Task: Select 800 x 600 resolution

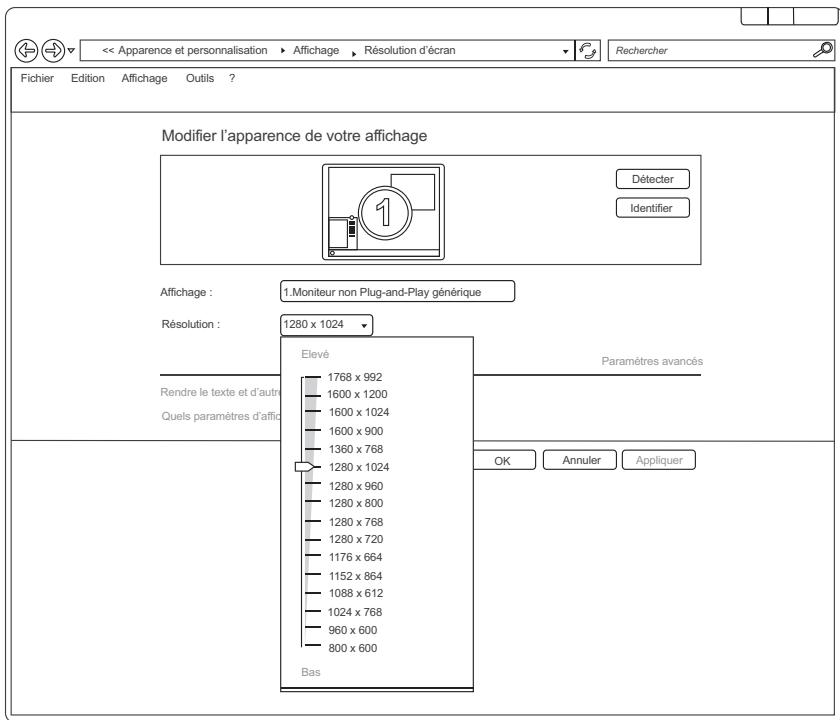Action: coord(352,648)
